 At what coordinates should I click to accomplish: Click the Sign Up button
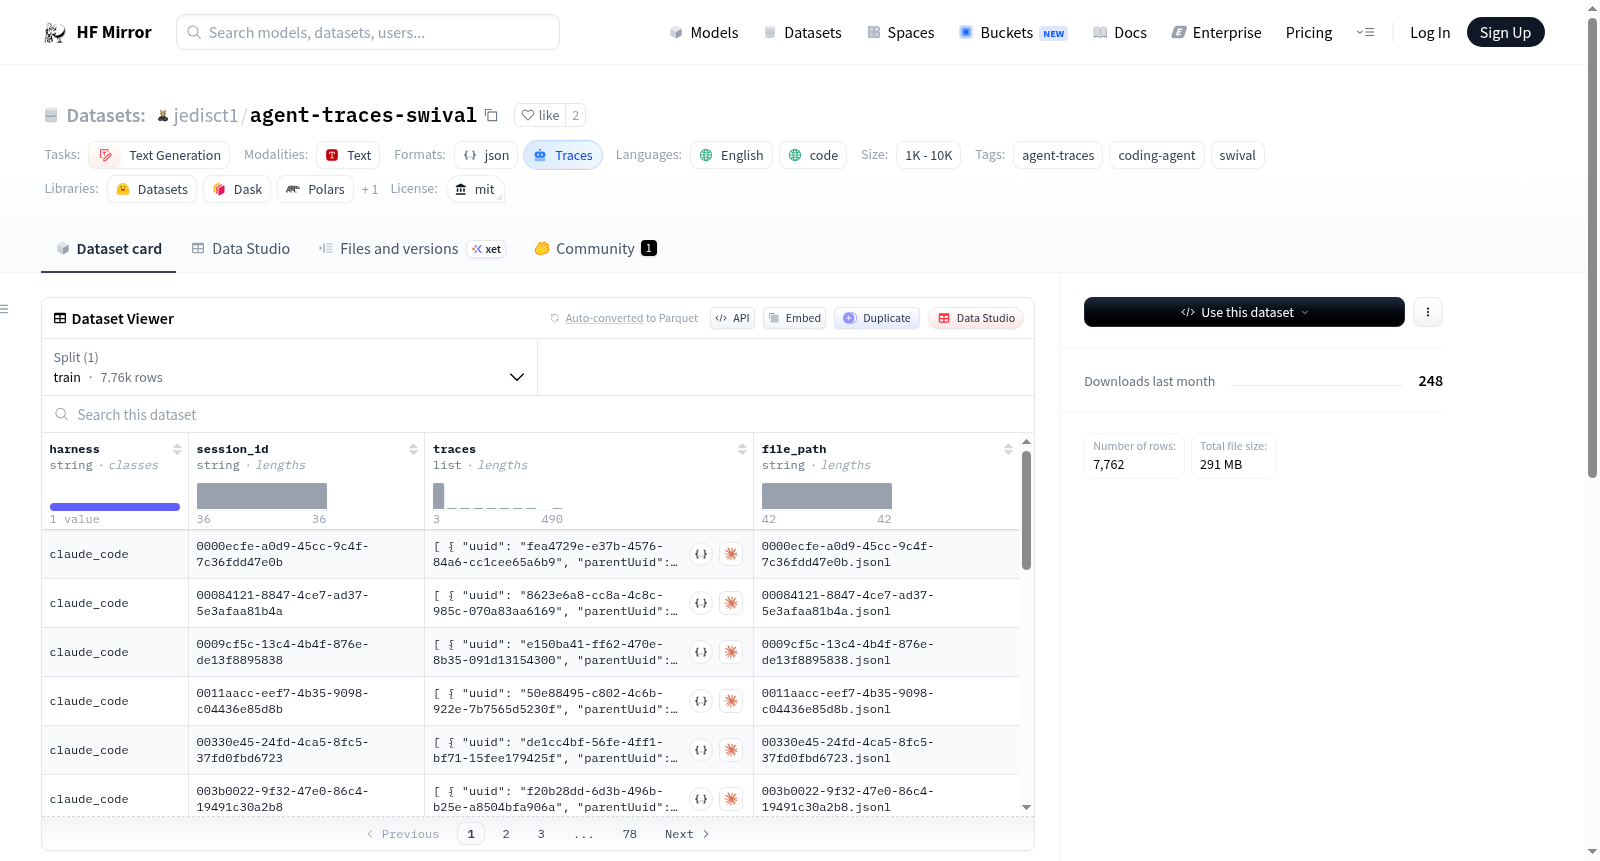(1505, 32)
